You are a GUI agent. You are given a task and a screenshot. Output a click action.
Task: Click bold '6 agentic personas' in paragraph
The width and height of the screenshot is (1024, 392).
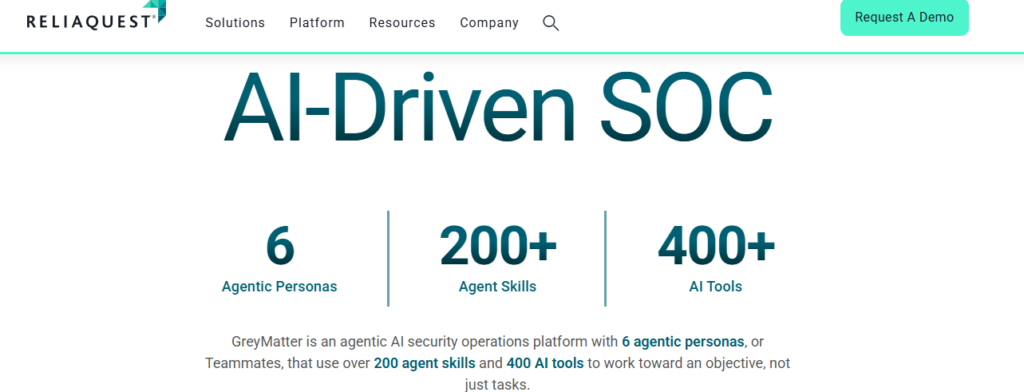tap(683, 342)
